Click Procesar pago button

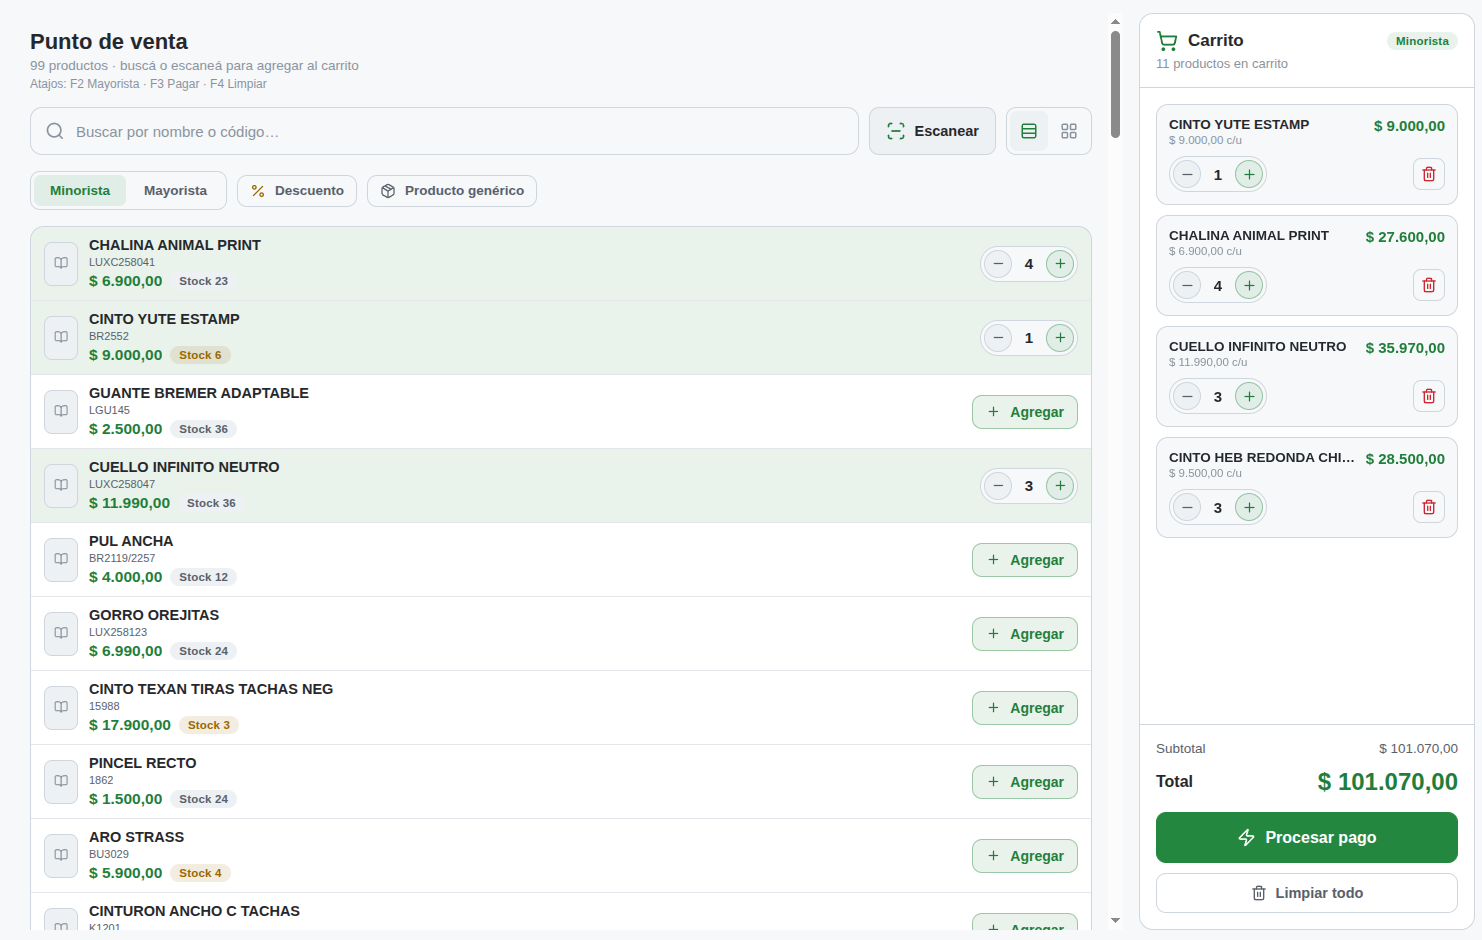1306,837
